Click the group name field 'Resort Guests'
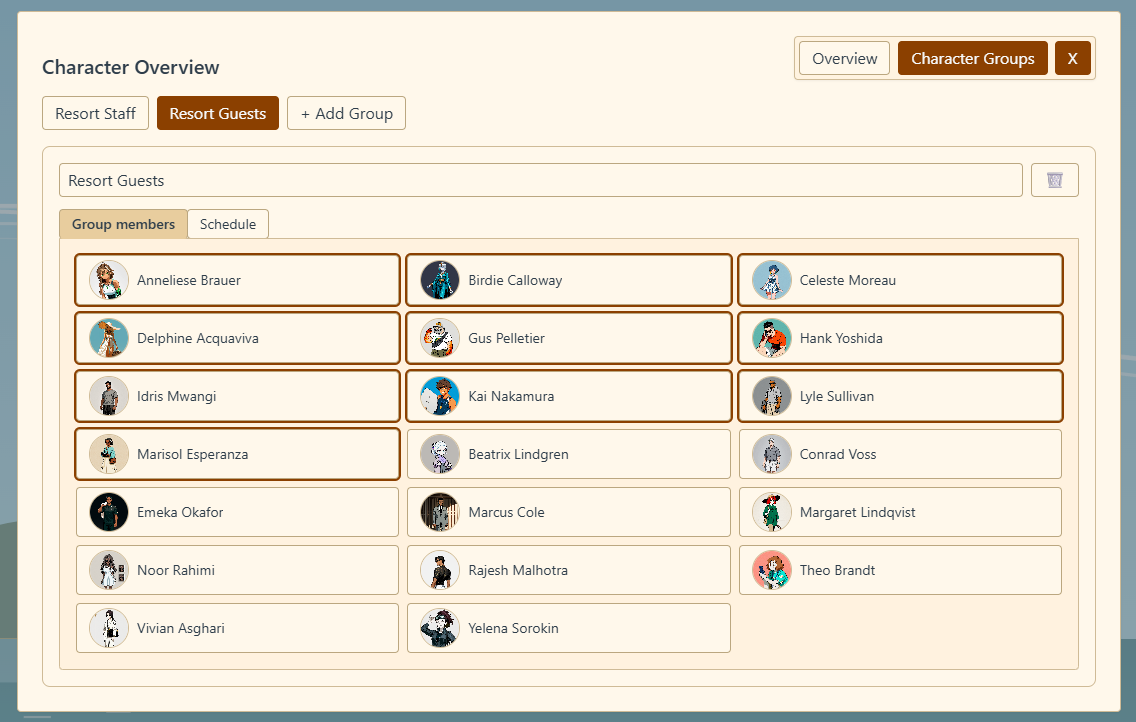 [540, 180]
